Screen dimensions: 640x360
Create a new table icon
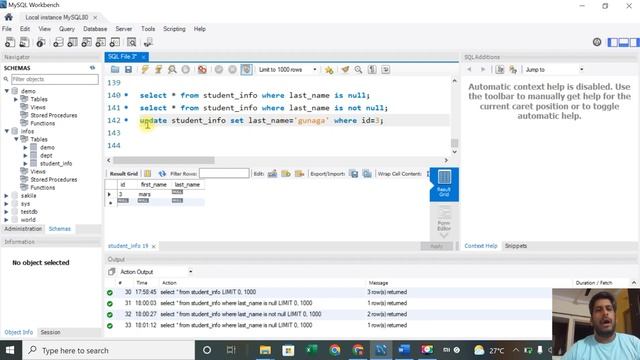coord(72,42)
